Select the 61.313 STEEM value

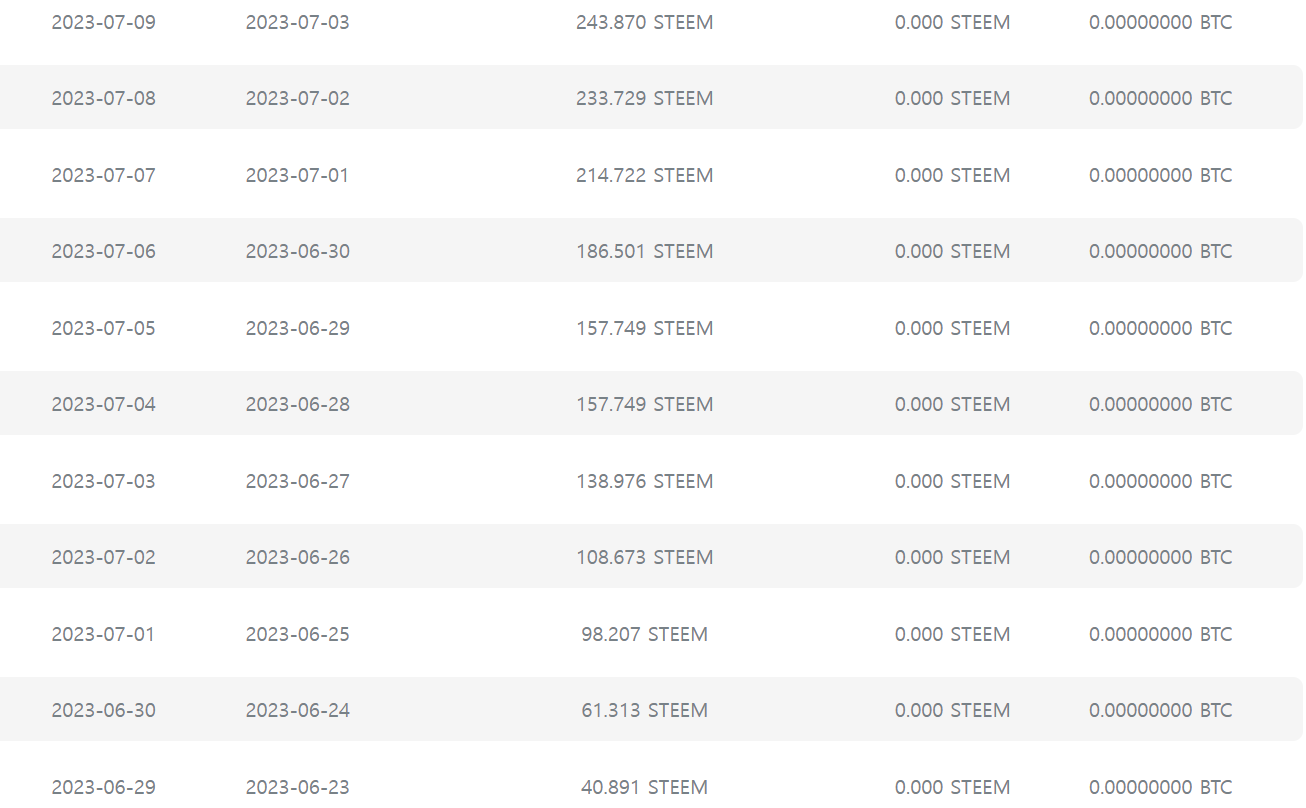(645, 710)
